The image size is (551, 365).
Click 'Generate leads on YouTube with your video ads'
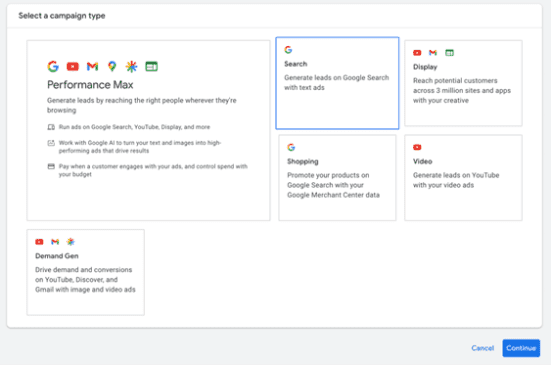pos(456,180)
